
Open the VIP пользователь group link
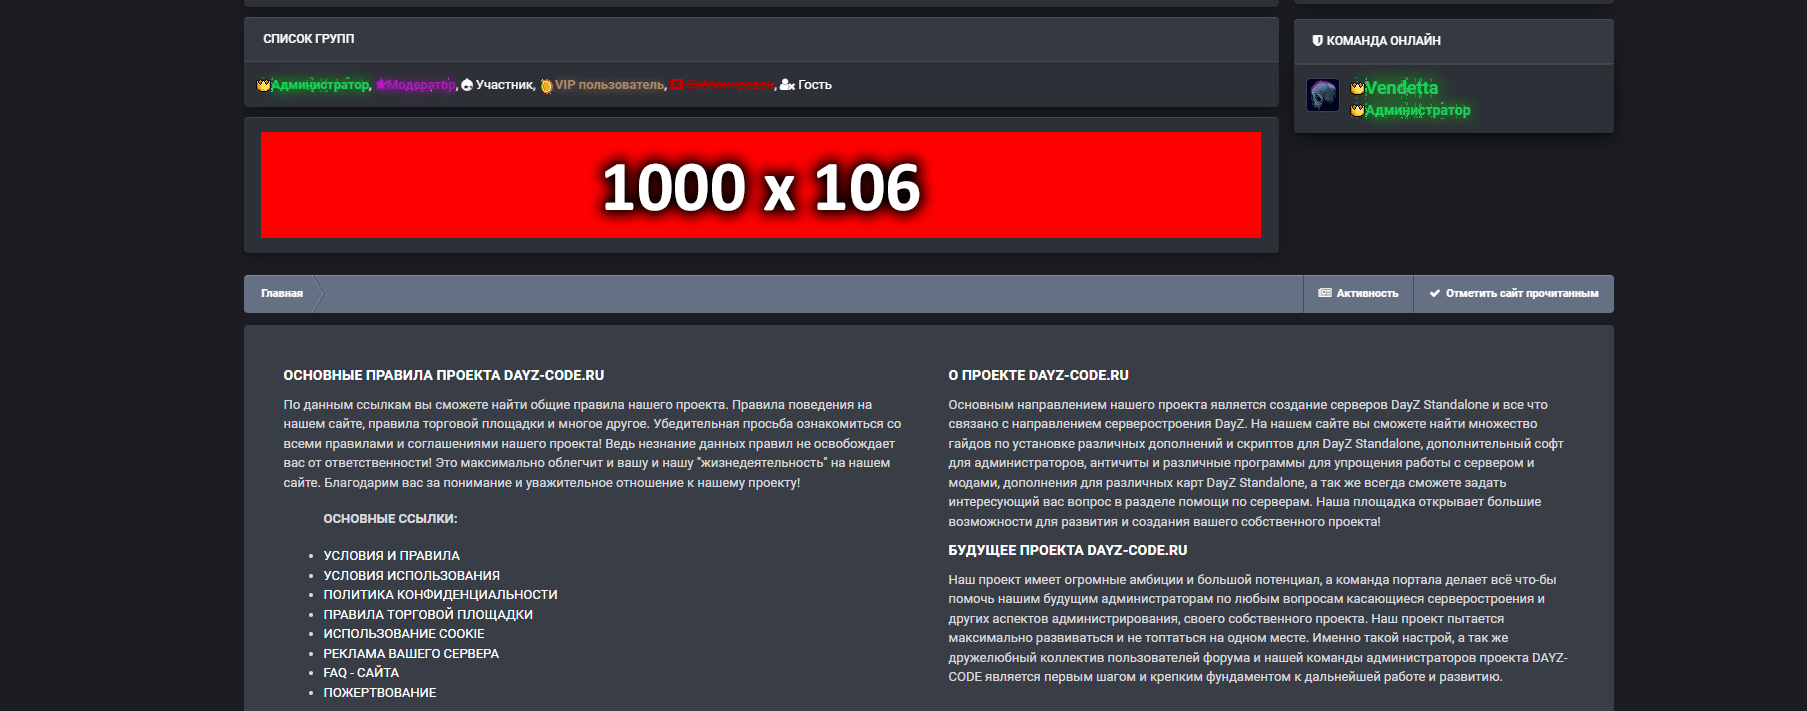(x=609, y=85)
